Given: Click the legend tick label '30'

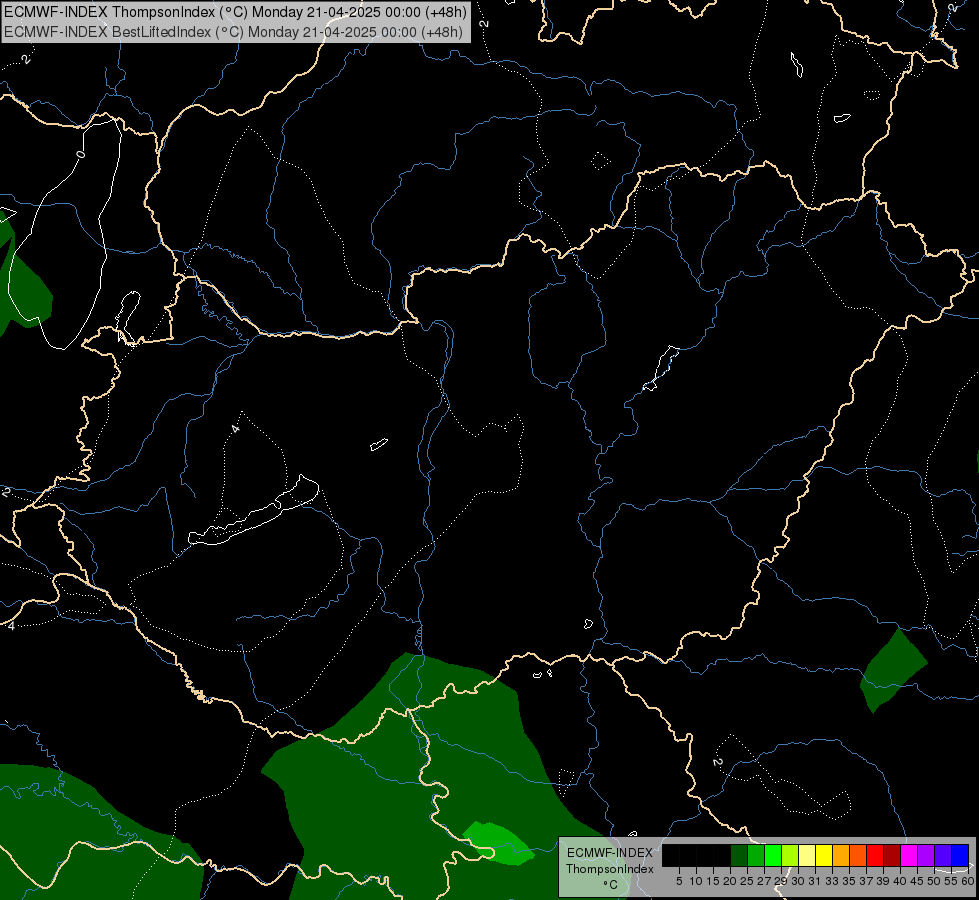Looking at the screenshot, I should click(798, 881).
